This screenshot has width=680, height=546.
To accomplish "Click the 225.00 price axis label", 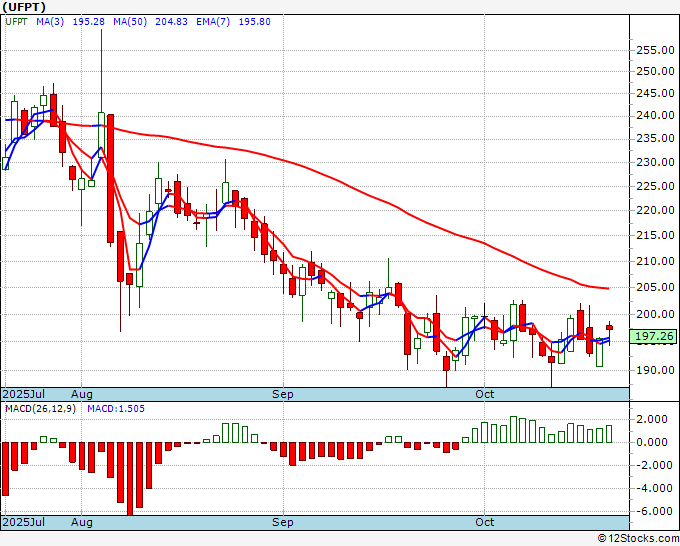I will point(655,186).
